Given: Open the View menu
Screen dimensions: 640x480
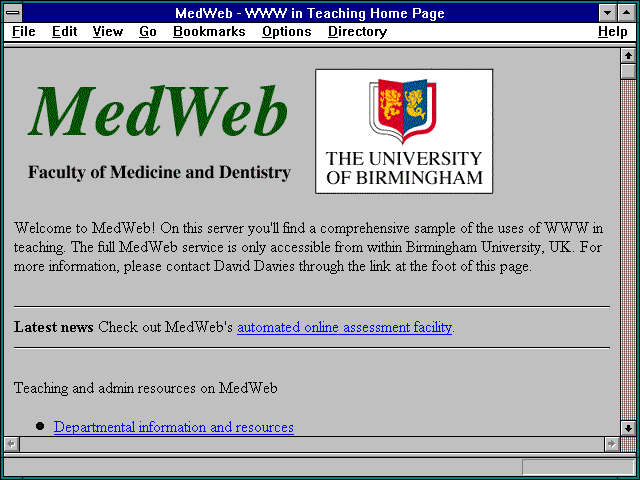Looking at the screenshot, I should [x=108, y=32].
